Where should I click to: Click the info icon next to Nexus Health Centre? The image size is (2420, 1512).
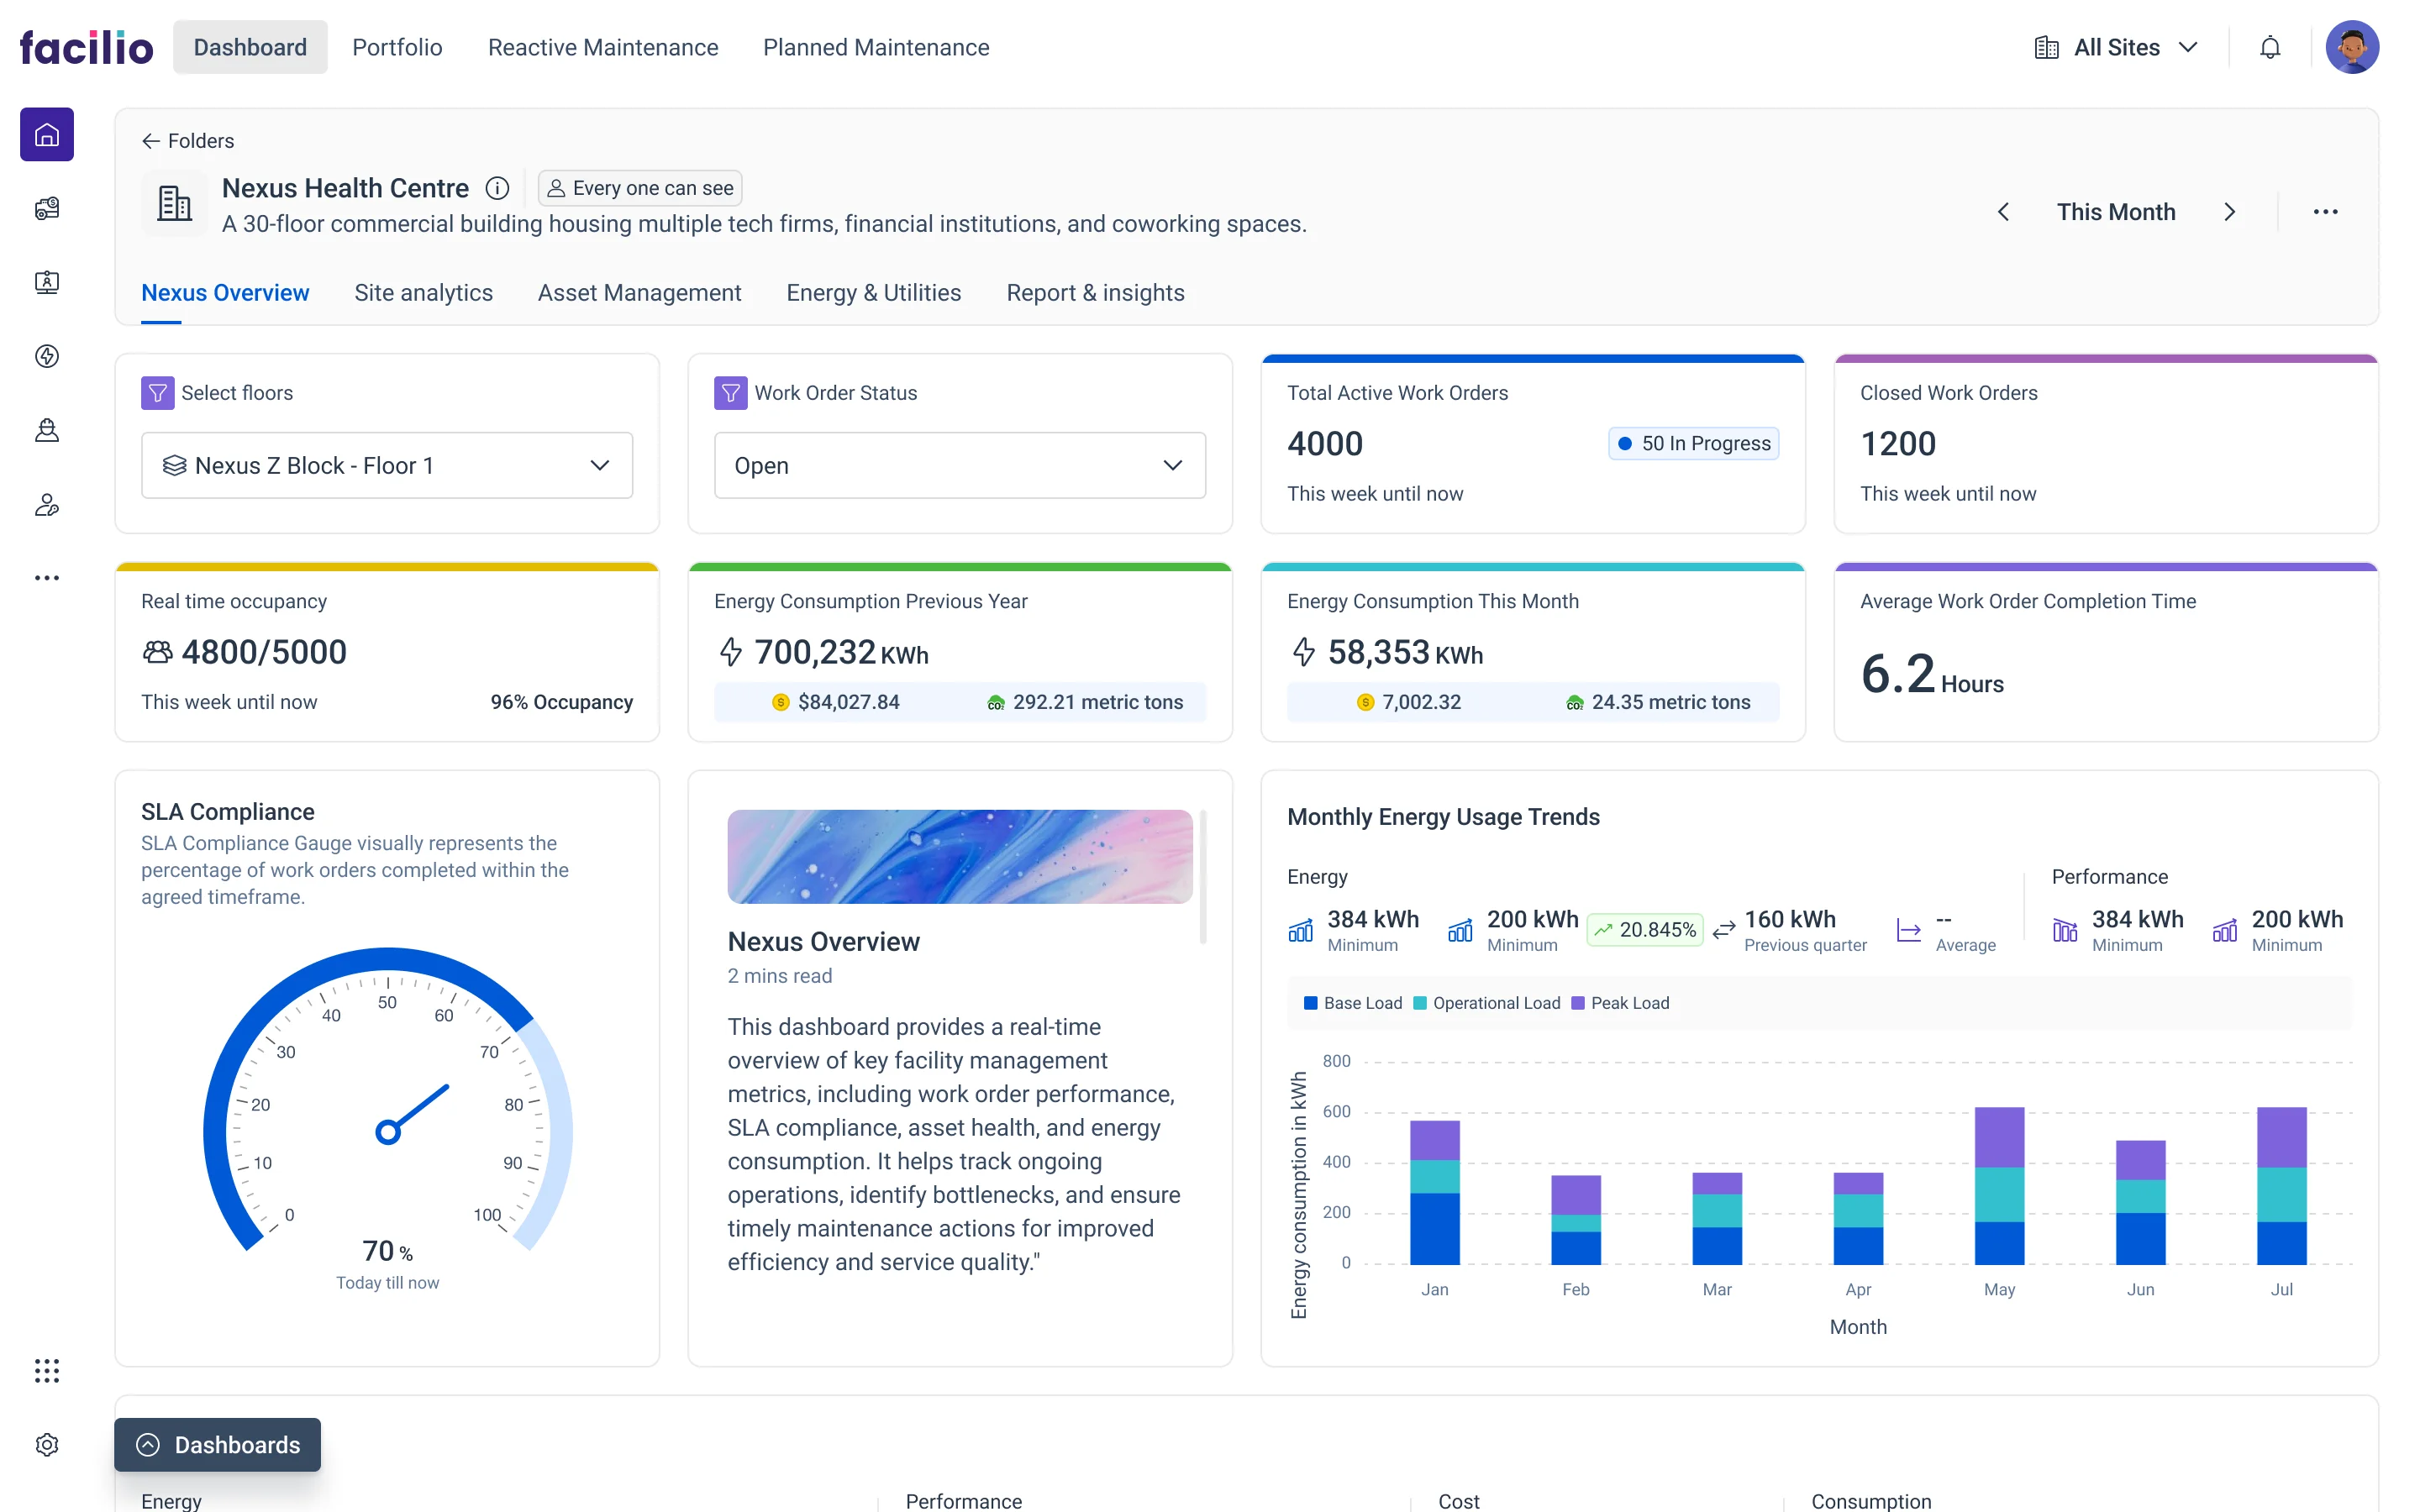pos(497,188)
